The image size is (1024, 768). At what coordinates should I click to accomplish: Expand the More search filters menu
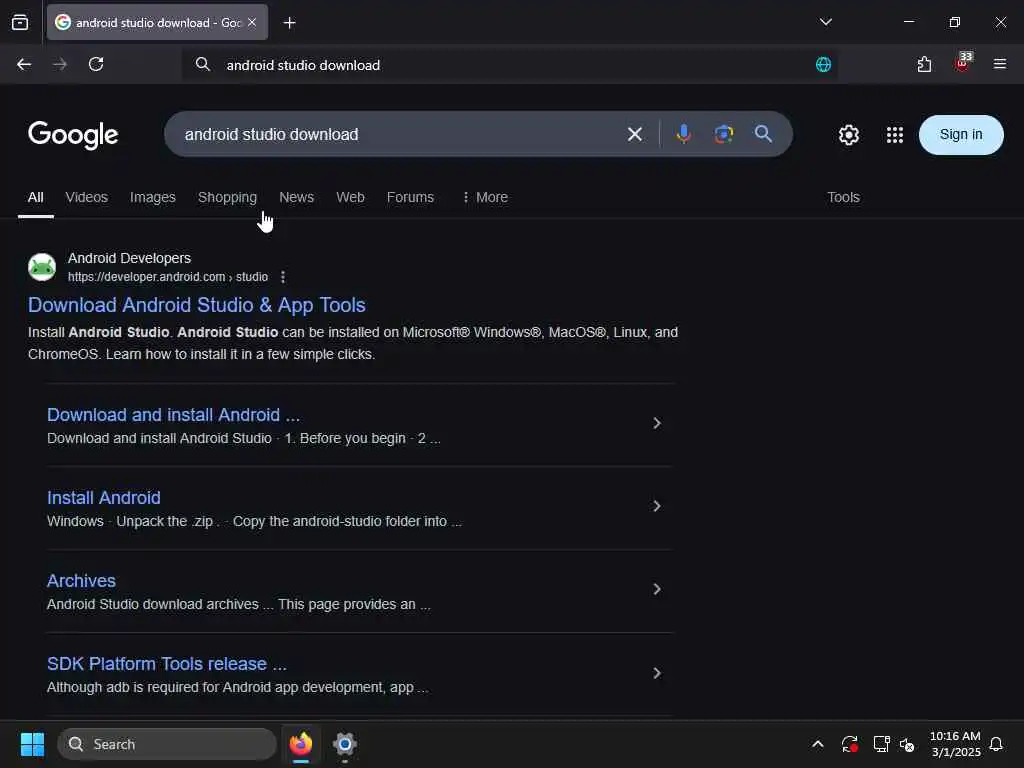pos(485,197)
